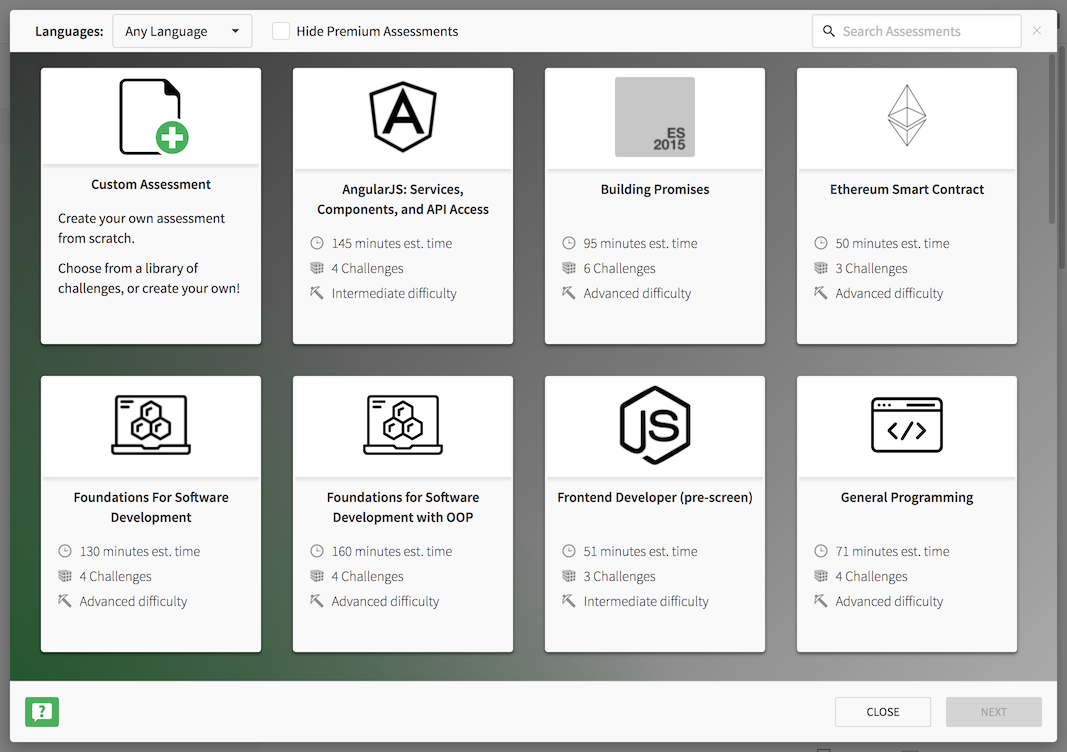Viewport: 1067px width, 752px height.
Task: Click the JS hexagon Frontend Developer icon
Action: click(x=654, y=424)
